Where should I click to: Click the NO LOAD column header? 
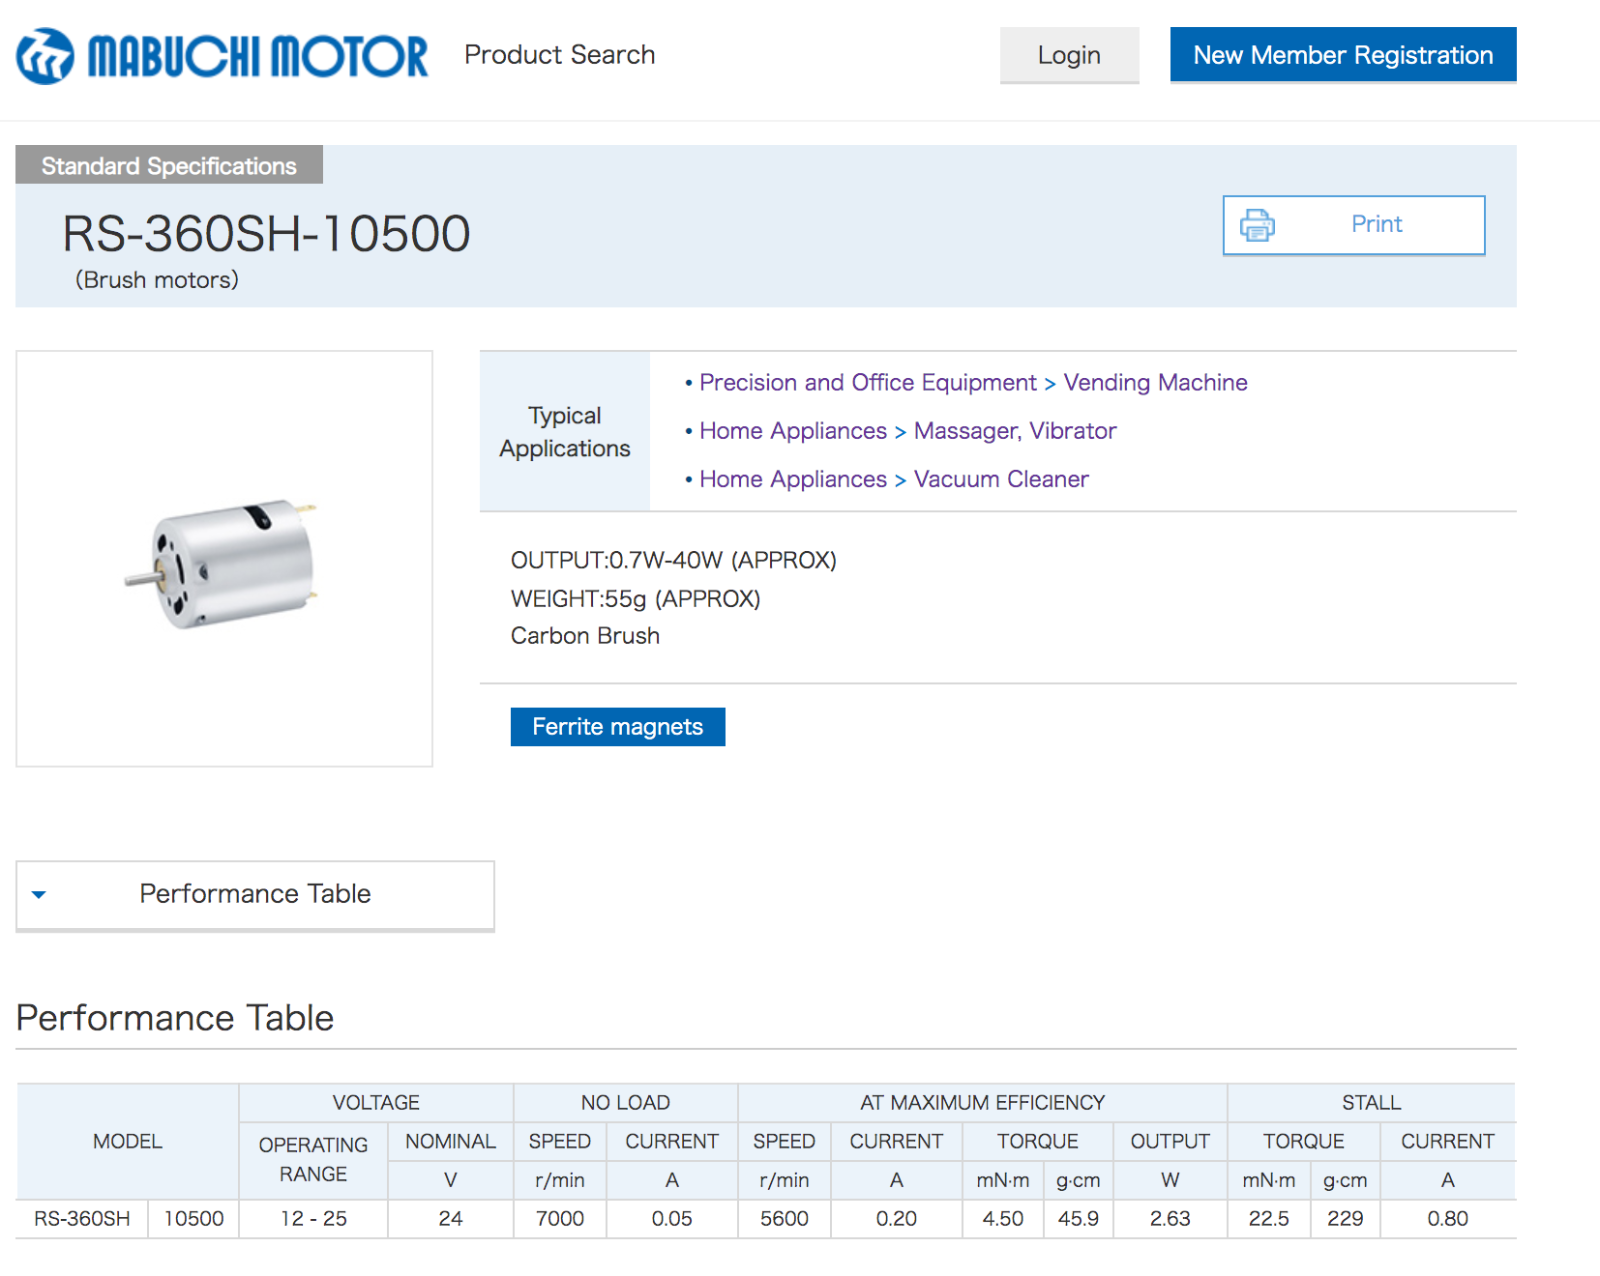[x=626, y=1103]
